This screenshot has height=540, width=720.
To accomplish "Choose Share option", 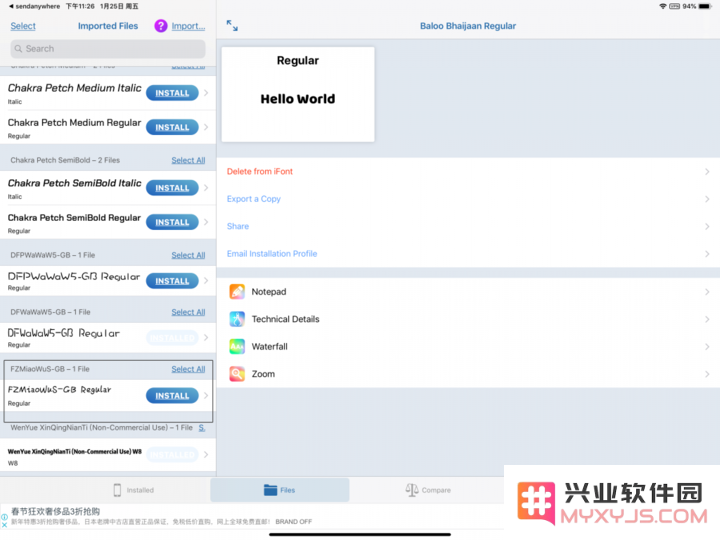I will tap(238, 226).
